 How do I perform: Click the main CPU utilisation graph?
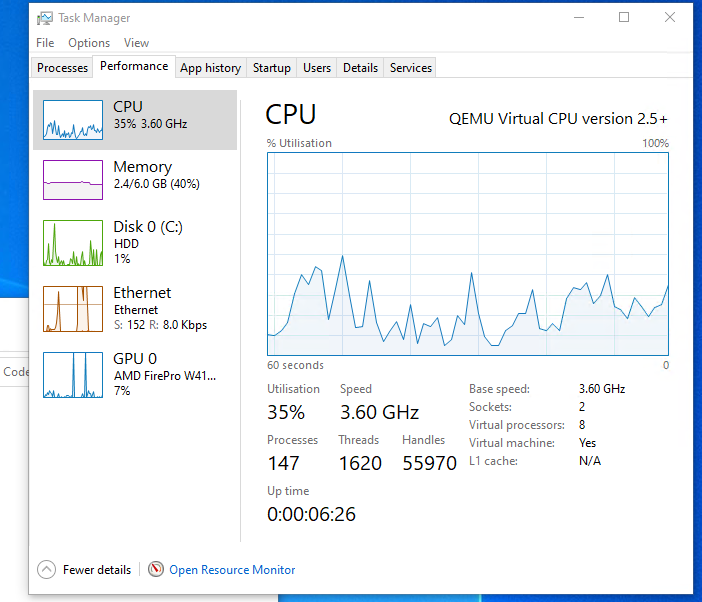point(468,254)
